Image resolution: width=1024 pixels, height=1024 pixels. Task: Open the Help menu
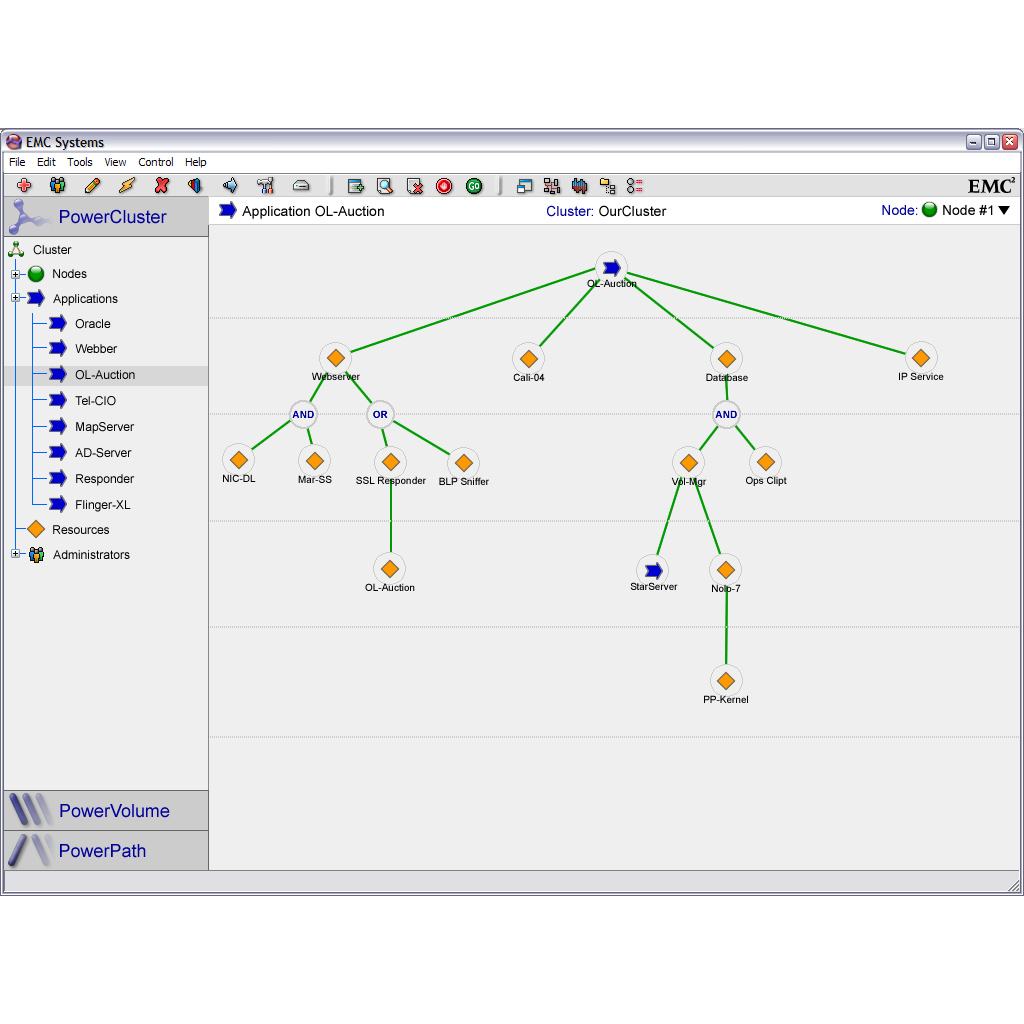point(196,162)
